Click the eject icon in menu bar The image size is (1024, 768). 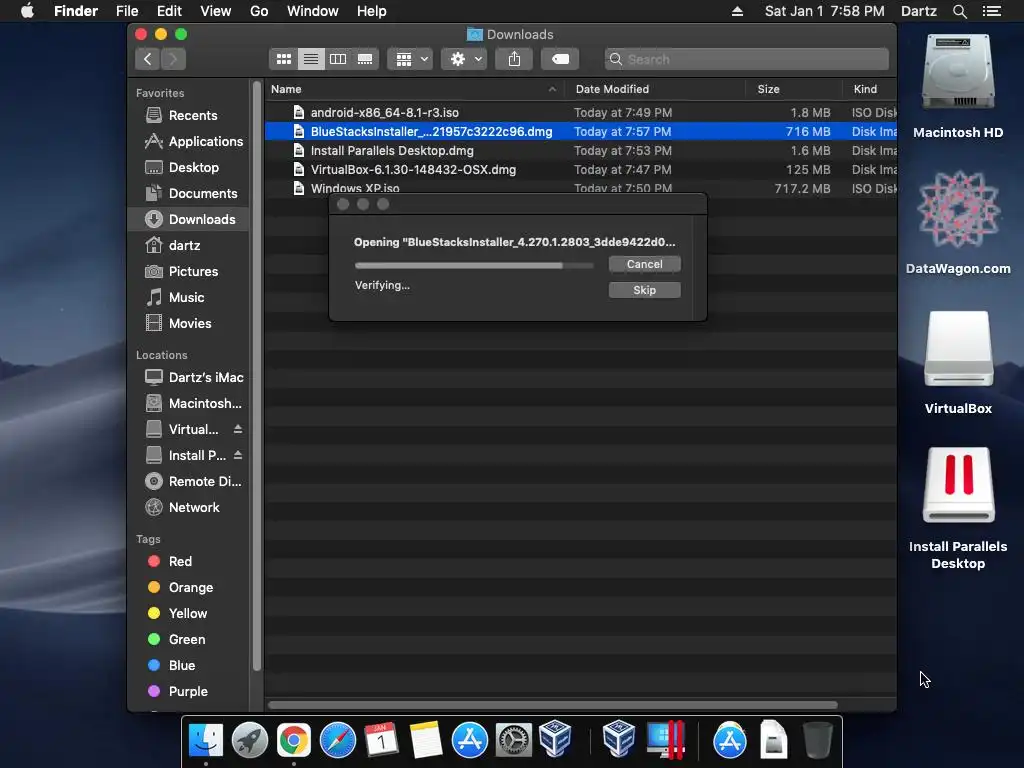(737, 11)
